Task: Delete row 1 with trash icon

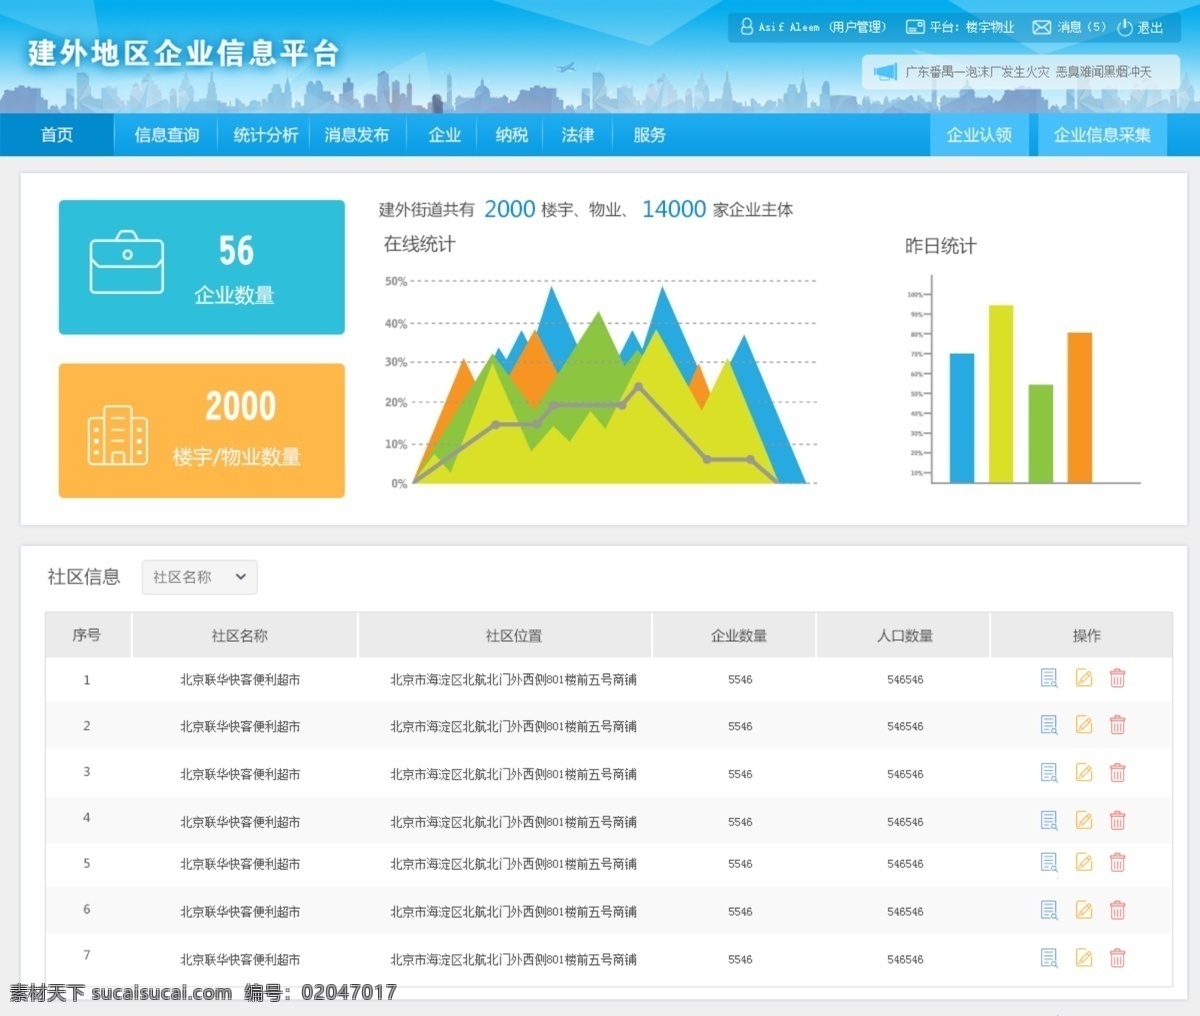Action: (x=1118, y=678)
